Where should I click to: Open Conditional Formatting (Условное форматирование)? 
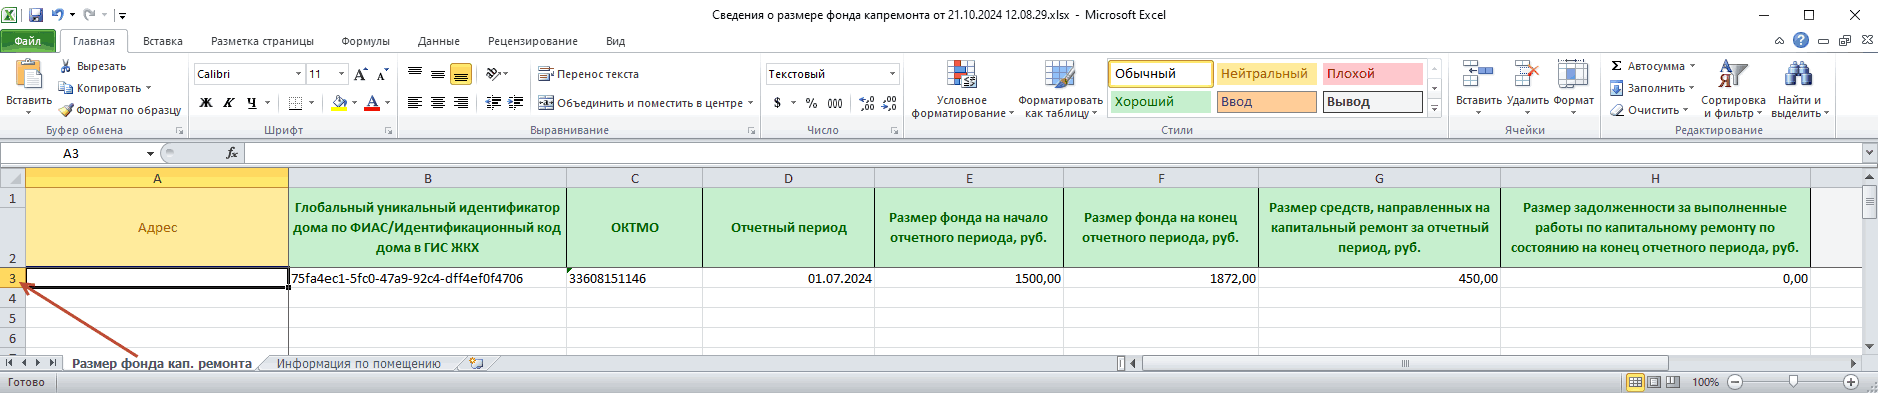coord(962,89)
